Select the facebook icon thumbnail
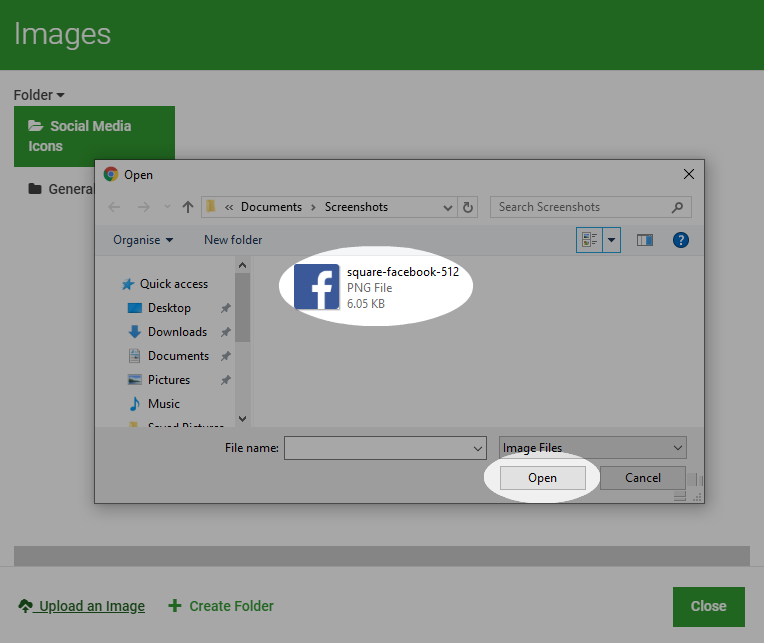The width and height of the screenshot is (764, 643). point(317,287)
